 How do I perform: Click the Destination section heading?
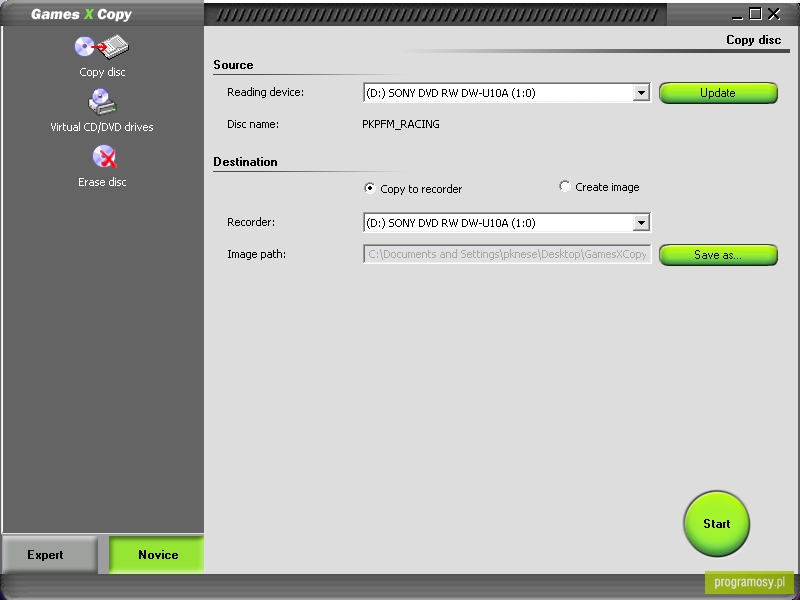(245, 162)
